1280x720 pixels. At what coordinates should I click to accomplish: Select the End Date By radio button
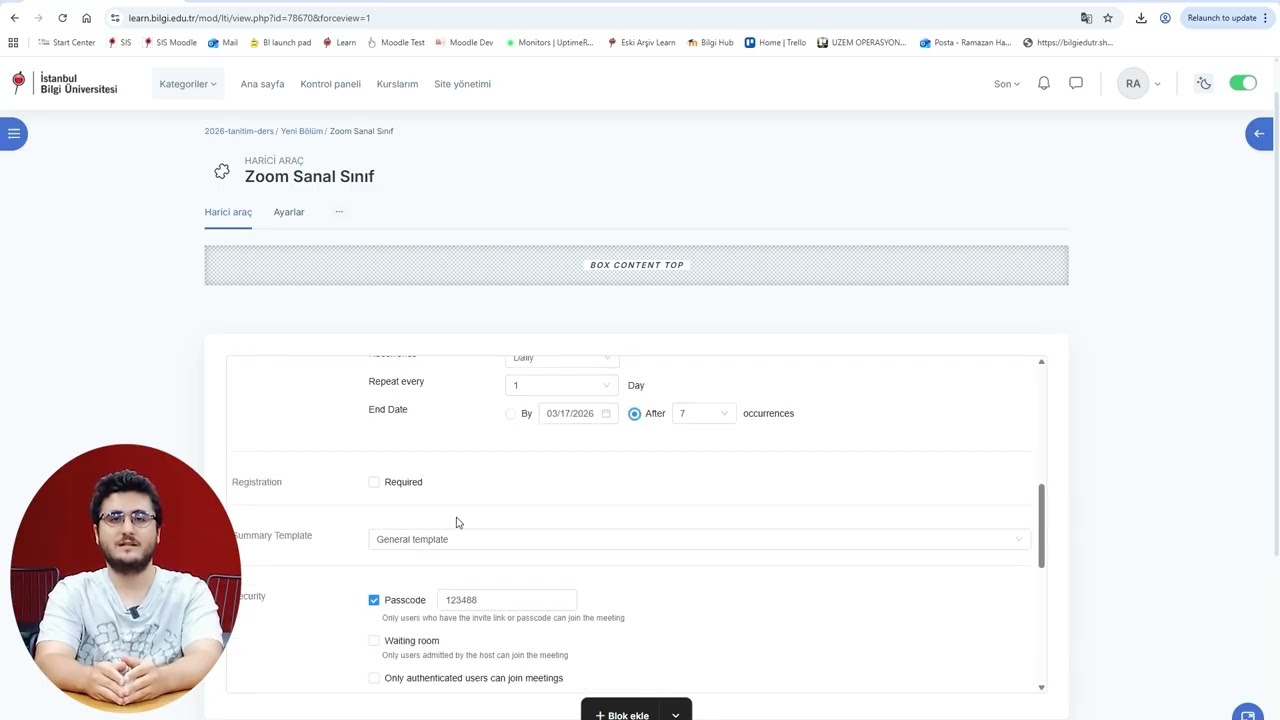click(x=511, y=413)
